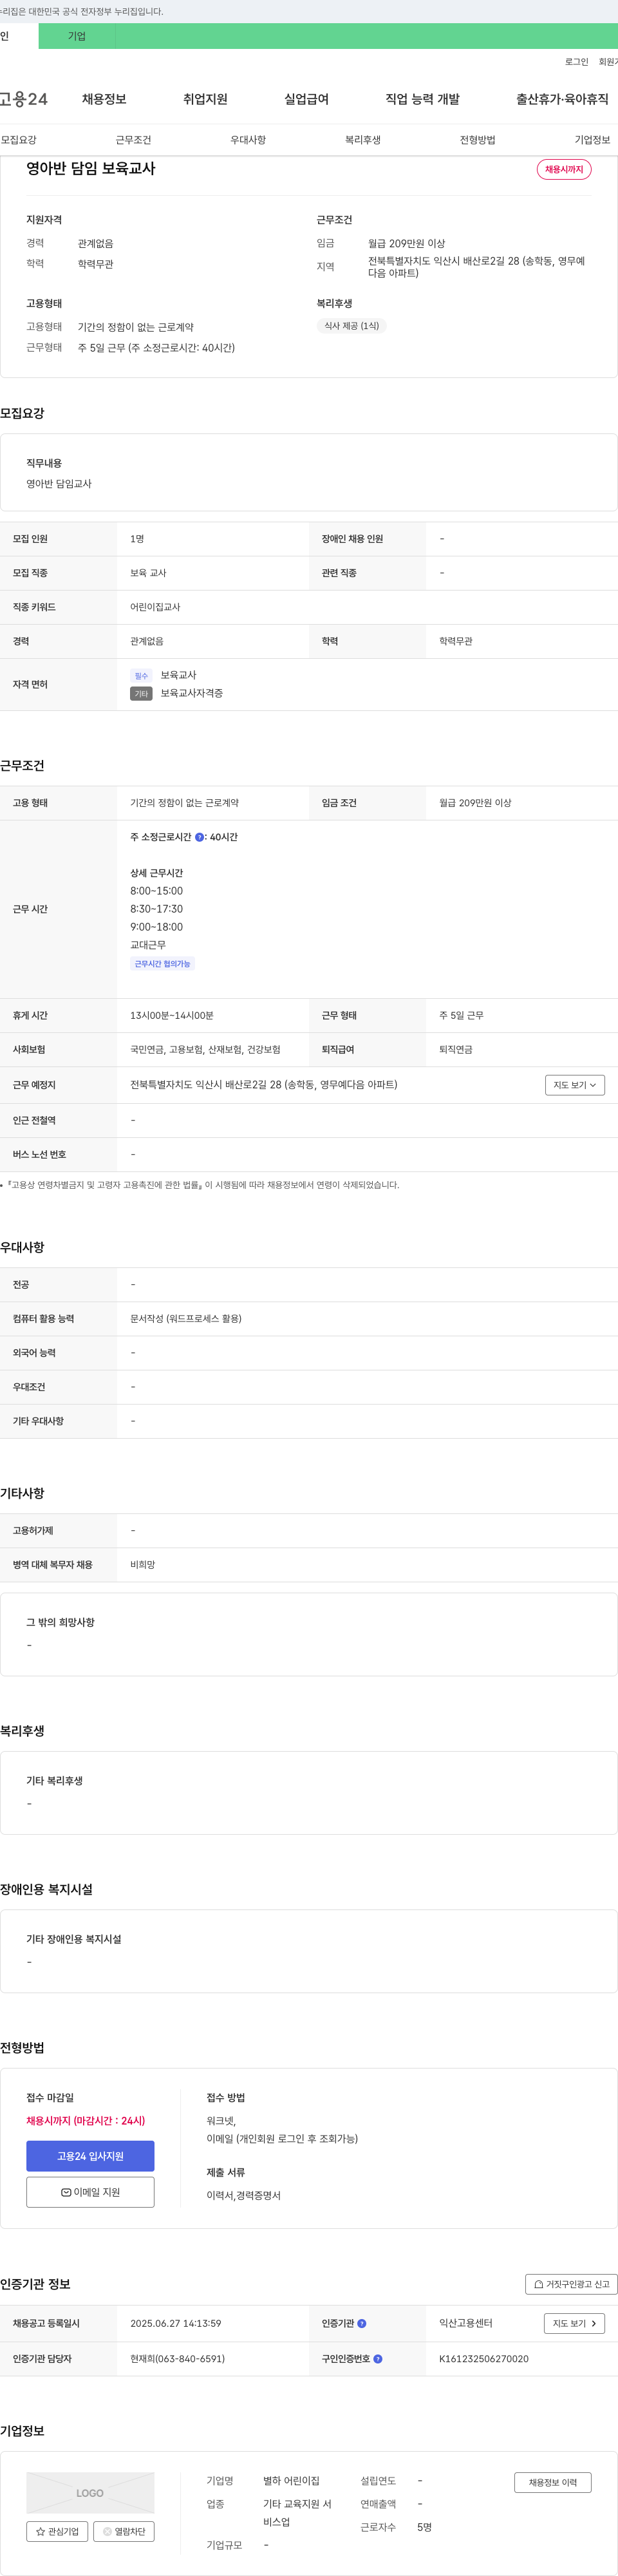Click the registration date 2025.06.27 14:13:59
The image size is (618, 2576).
(x=176, y=2323)
